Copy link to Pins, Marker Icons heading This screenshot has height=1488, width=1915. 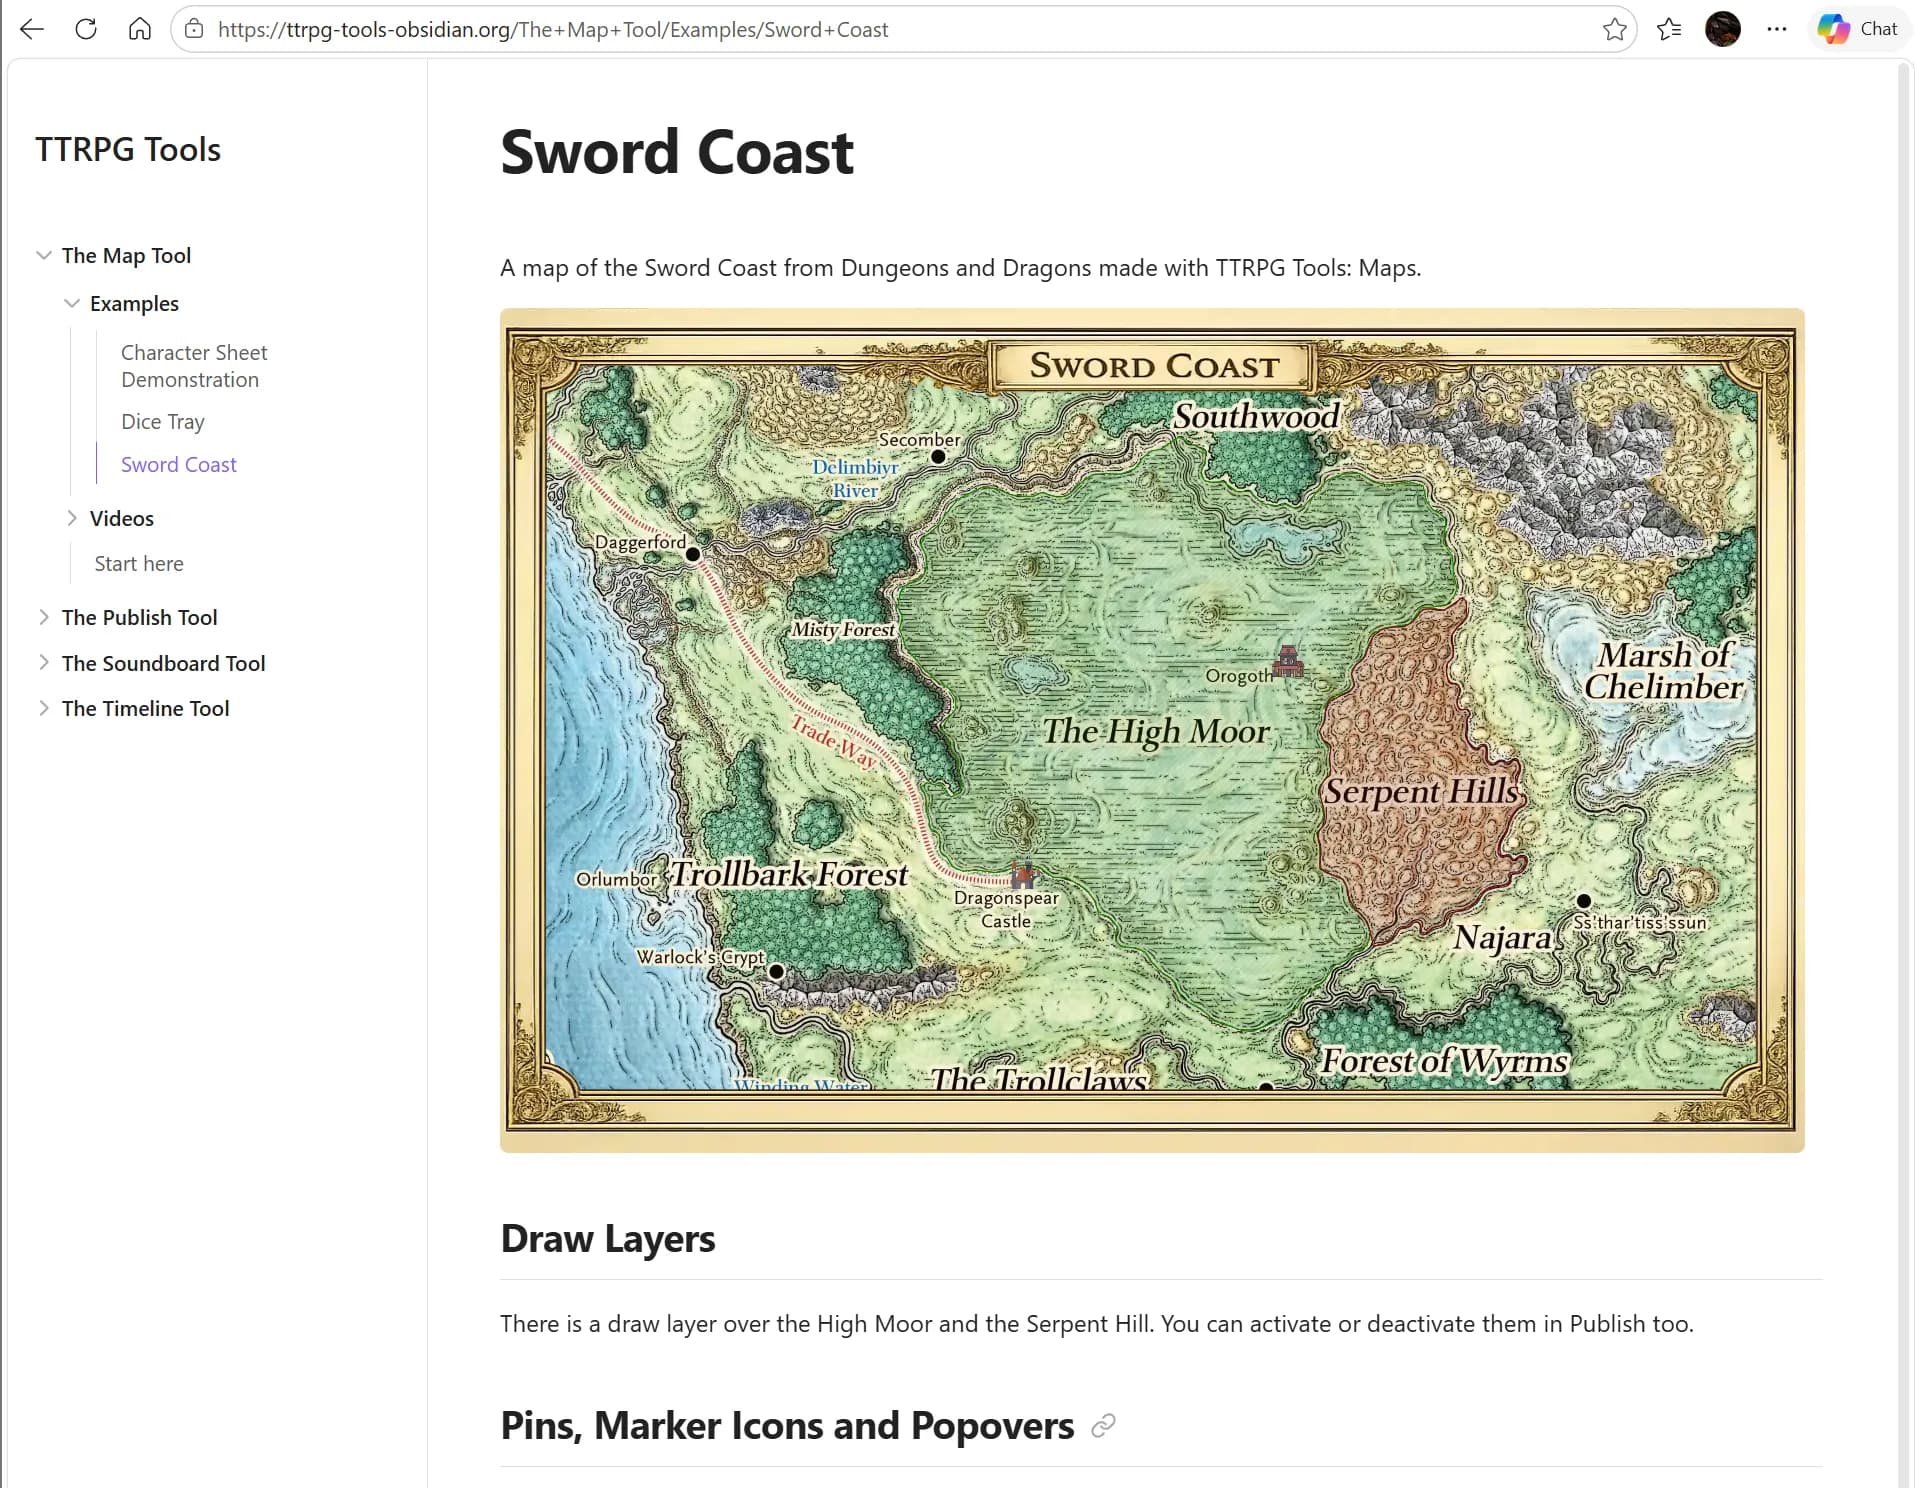click(x=1103, y=1426)
